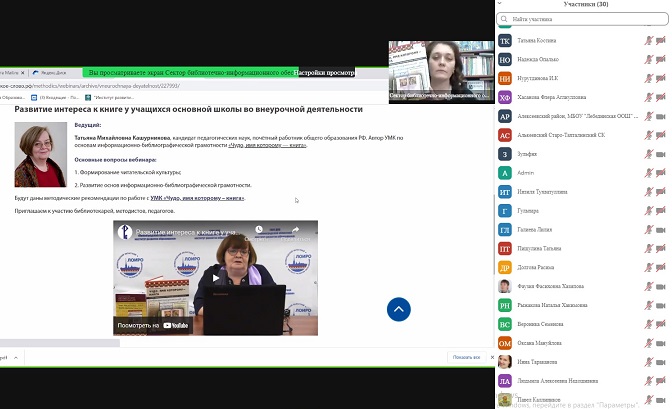Toggle the camera icon in the АР row
672x409 pixels.
(660, 116)
